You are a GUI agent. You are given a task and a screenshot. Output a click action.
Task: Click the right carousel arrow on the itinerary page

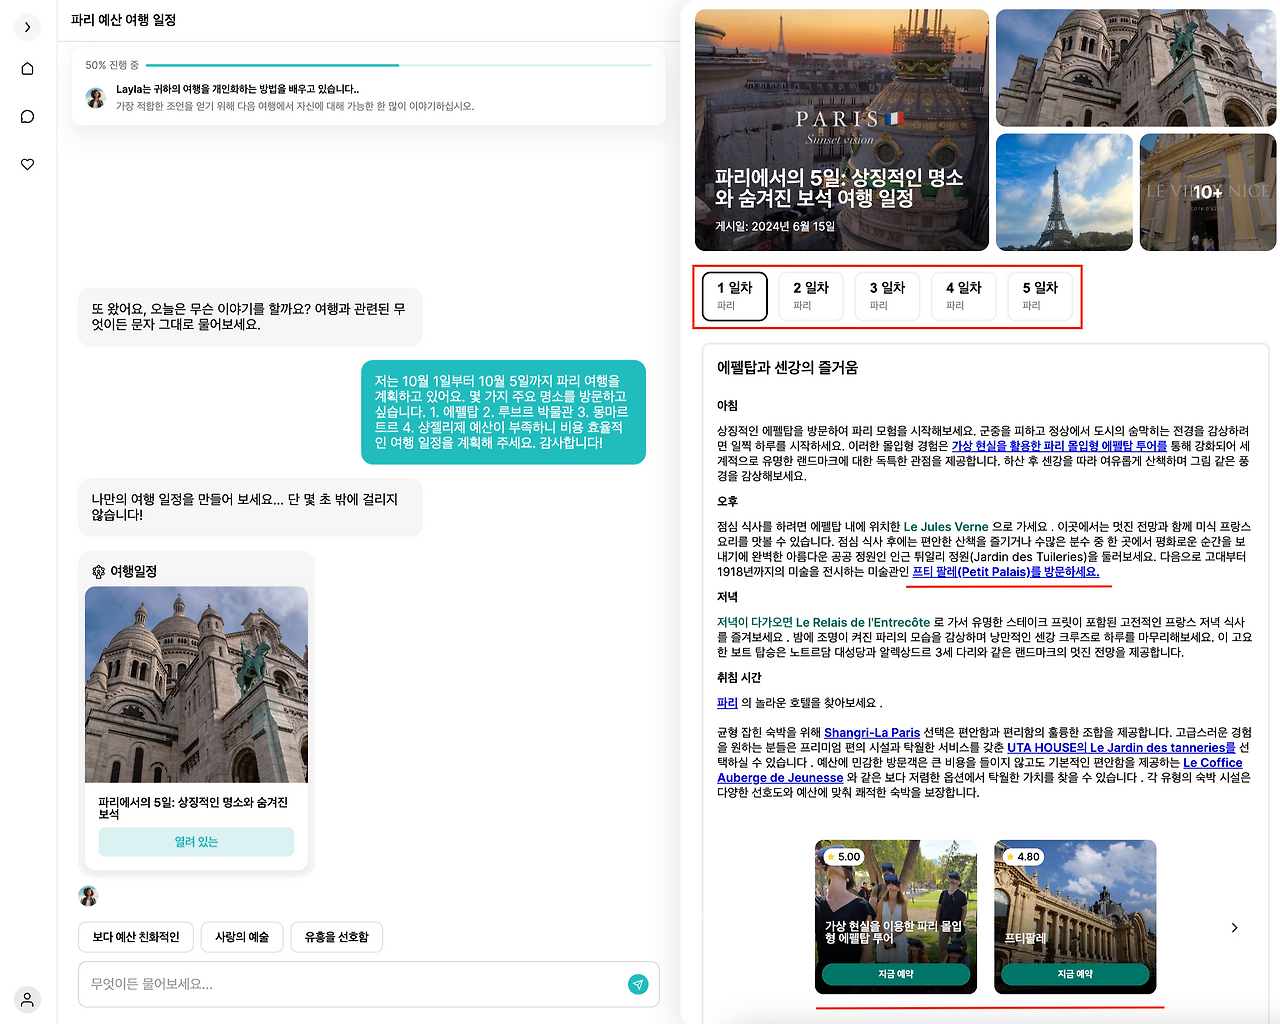click(x=1233, y=927)
